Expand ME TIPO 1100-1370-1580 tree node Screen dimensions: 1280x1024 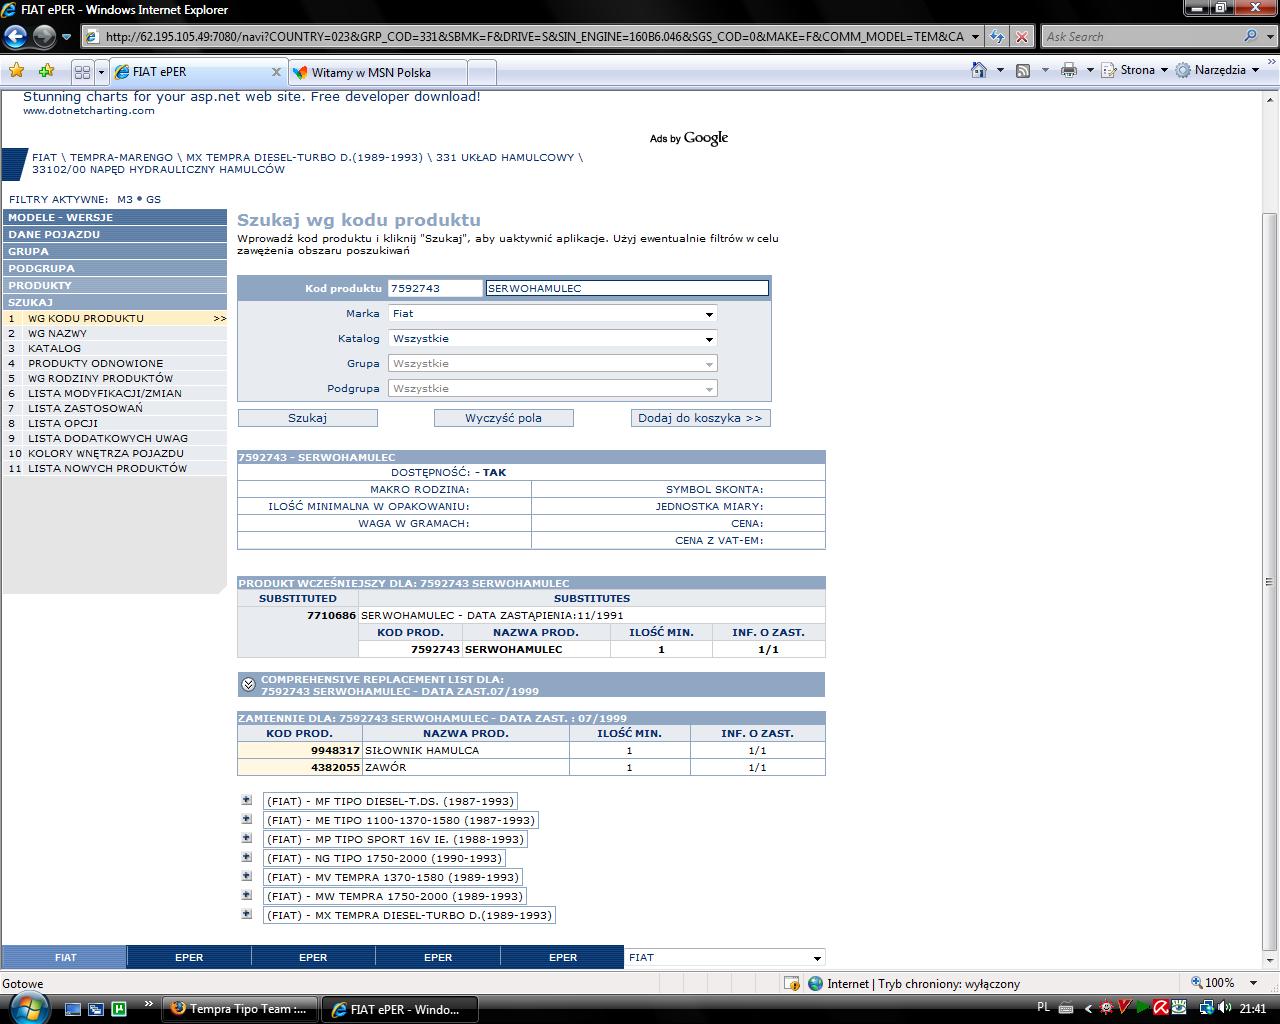246,819
